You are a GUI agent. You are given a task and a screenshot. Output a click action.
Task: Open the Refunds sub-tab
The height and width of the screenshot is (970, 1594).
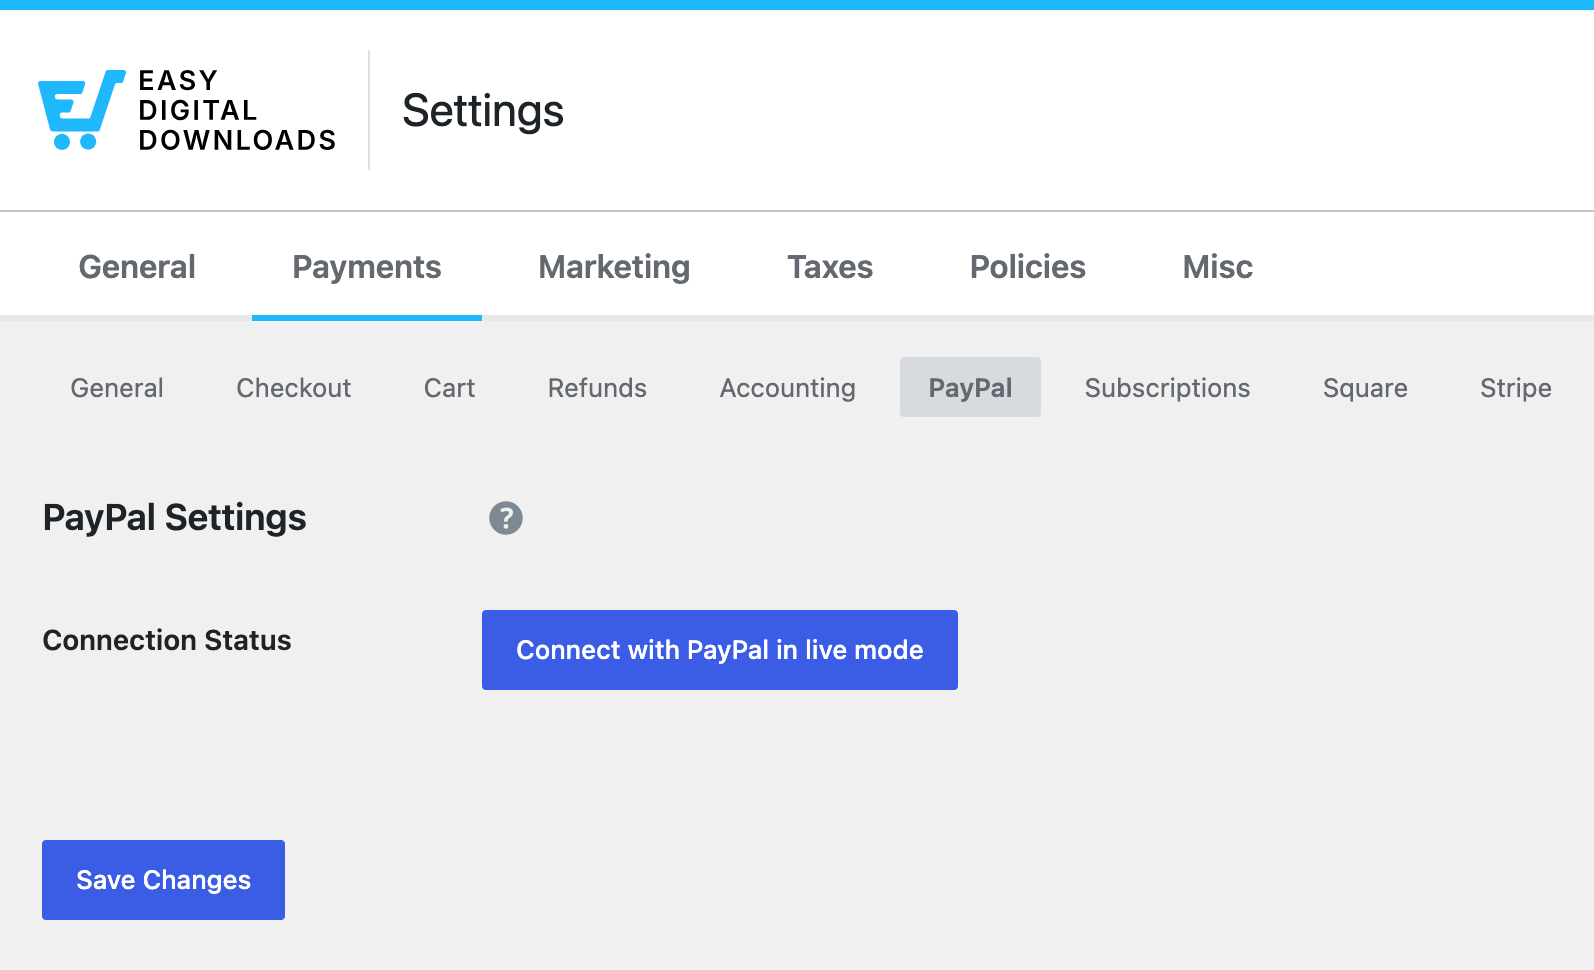(597, 388)
